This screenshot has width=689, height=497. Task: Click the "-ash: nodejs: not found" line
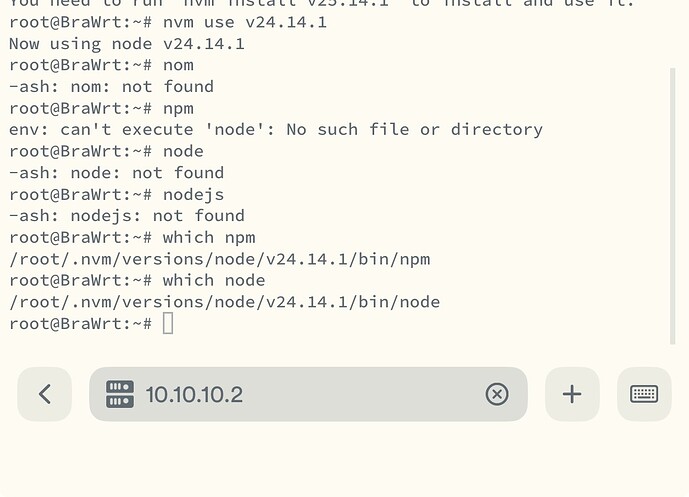coord(127,216)
